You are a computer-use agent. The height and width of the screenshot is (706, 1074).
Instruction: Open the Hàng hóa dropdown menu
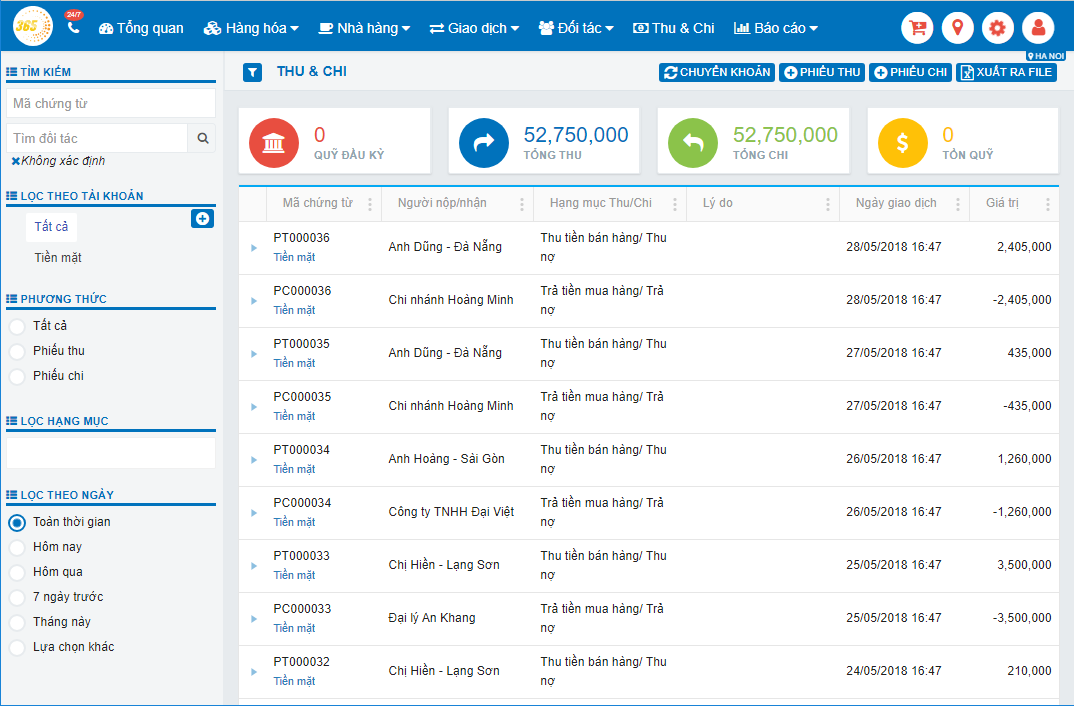point(251,28)
